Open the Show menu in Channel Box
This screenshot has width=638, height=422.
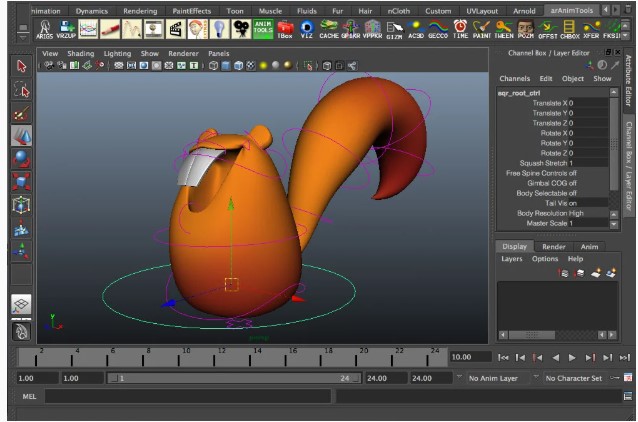point(602,79)
